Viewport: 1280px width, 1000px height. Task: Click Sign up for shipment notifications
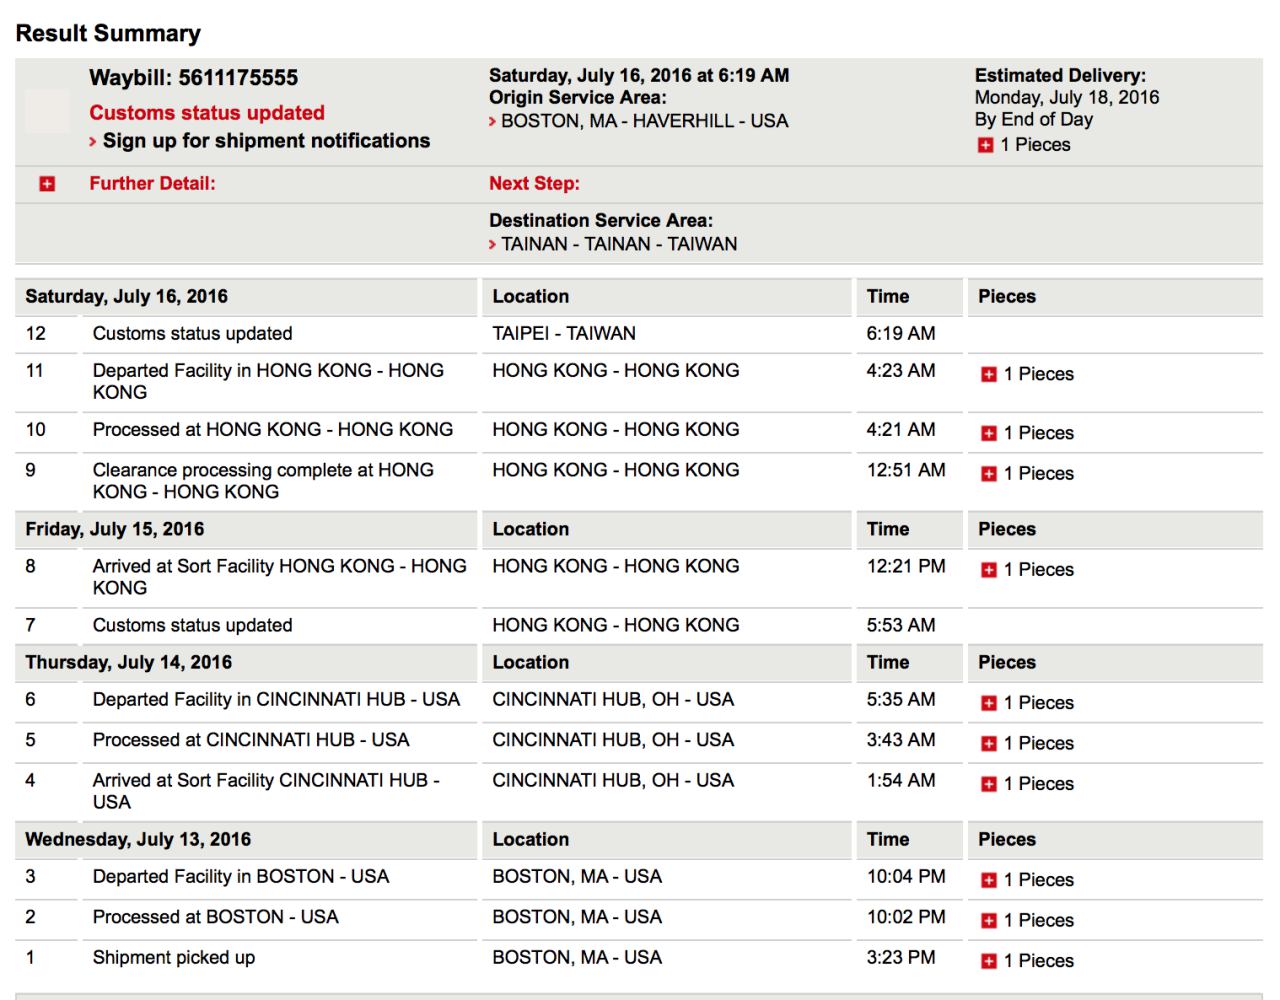(266, 141)
